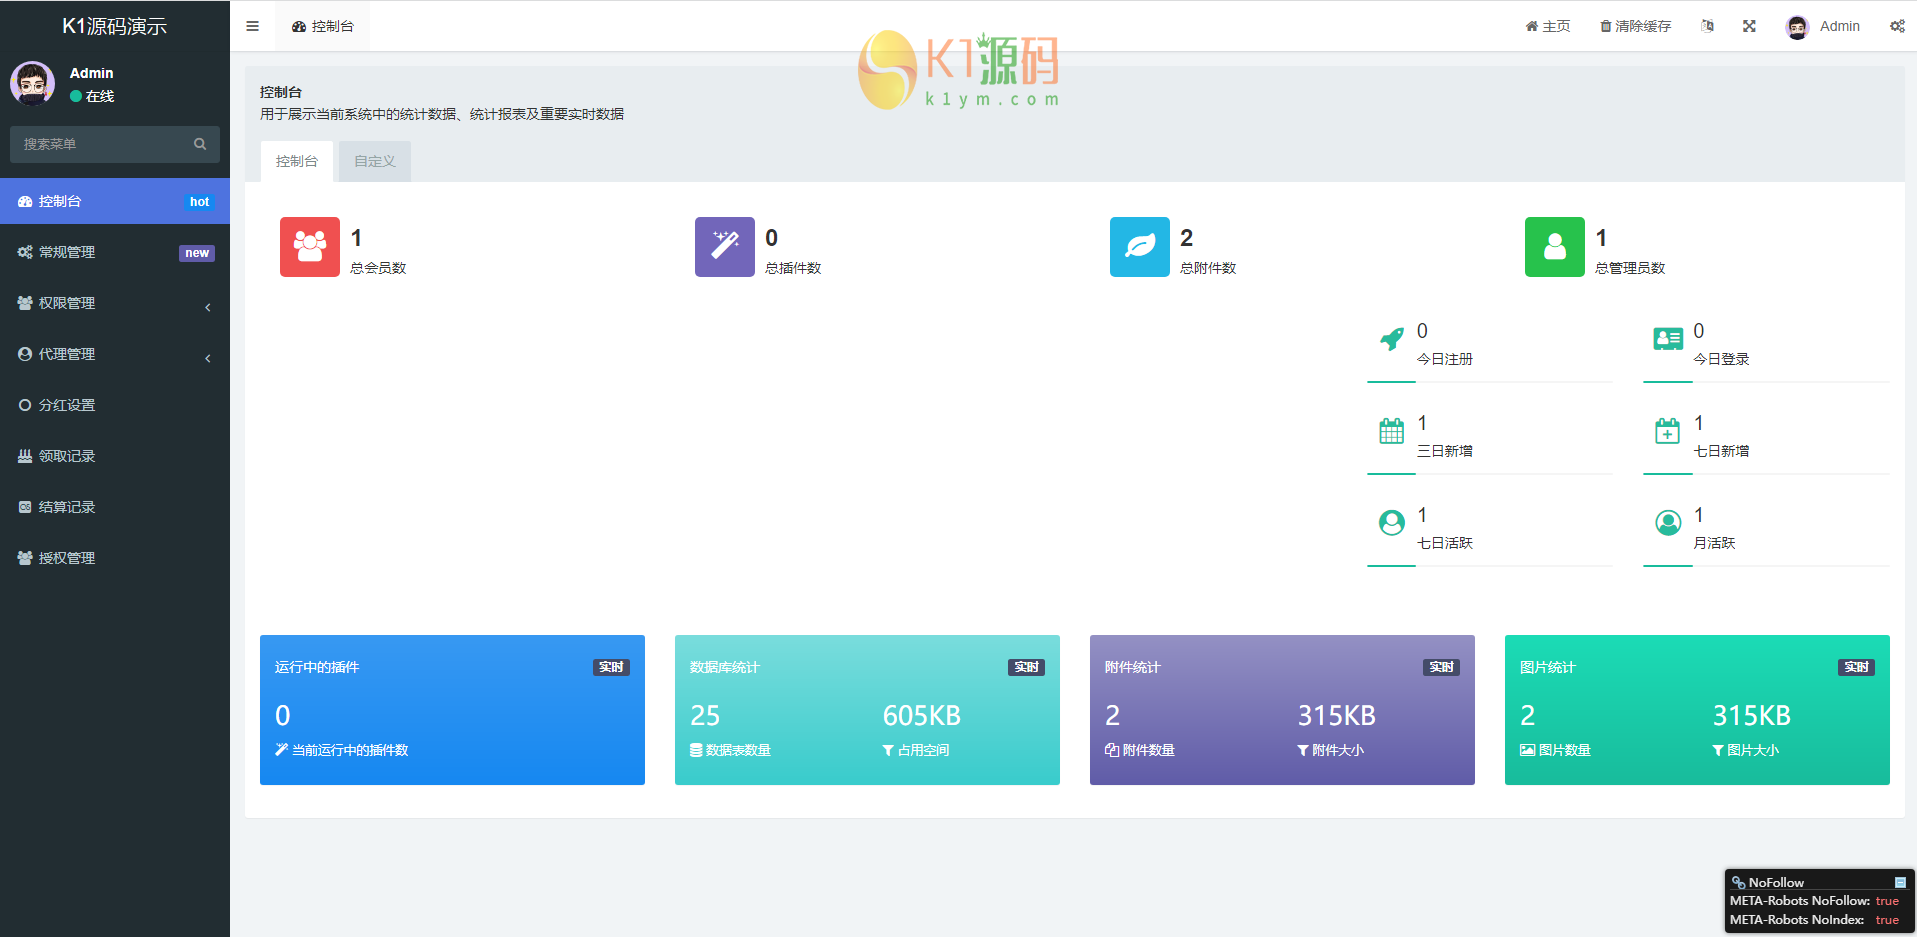Toggle the sidebar with the hamburger icon
Viewport: 1917px width, 937px height.
click(252, 26)
